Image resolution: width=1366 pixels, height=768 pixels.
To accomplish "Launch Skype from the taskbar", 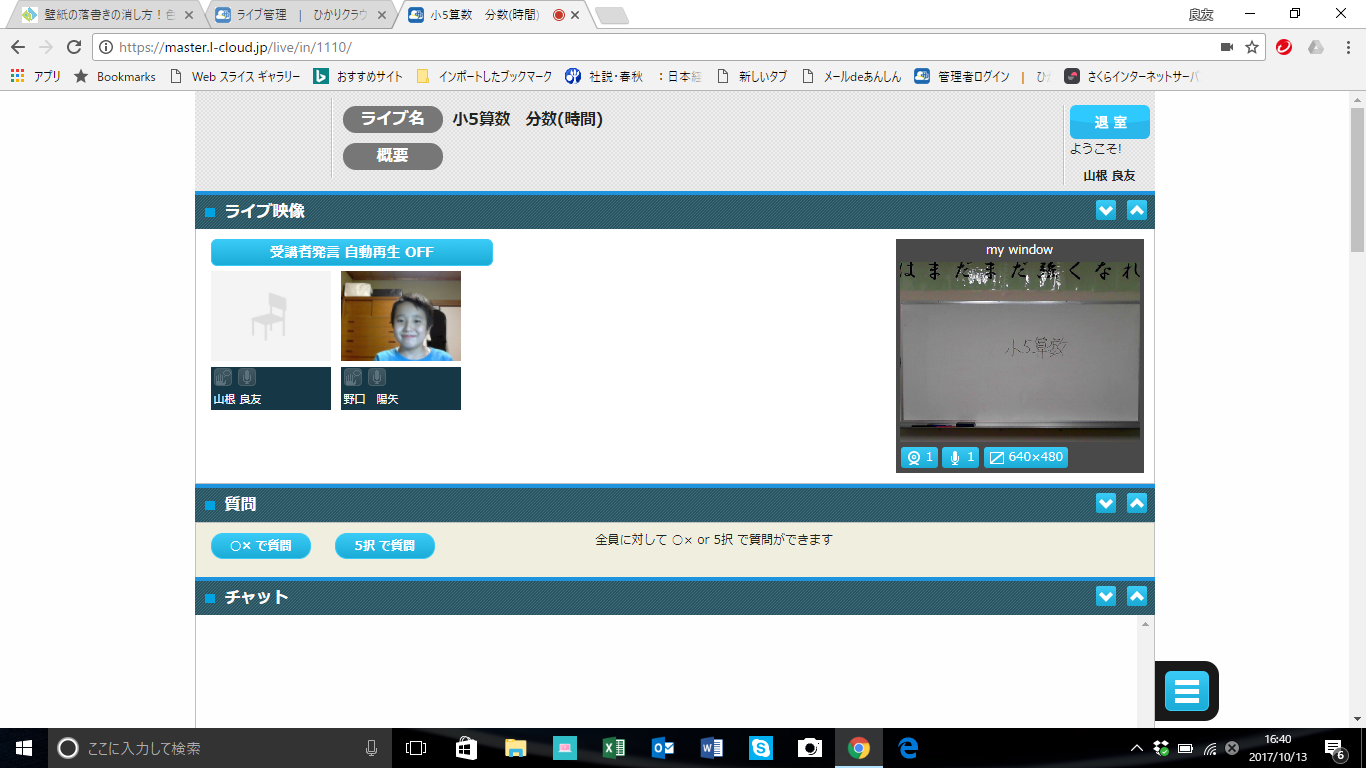I will click(760, 748).
